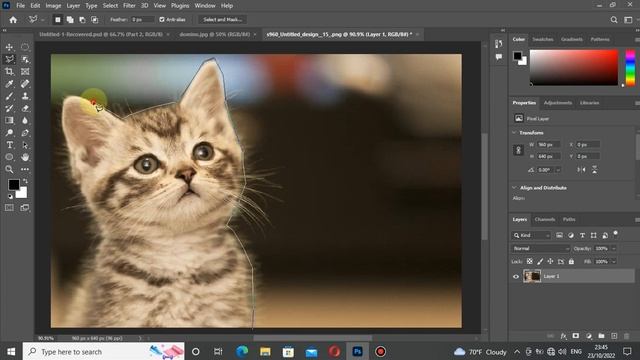
Task: Add a layer mask to Layer 1
Action: pos(576,336)
